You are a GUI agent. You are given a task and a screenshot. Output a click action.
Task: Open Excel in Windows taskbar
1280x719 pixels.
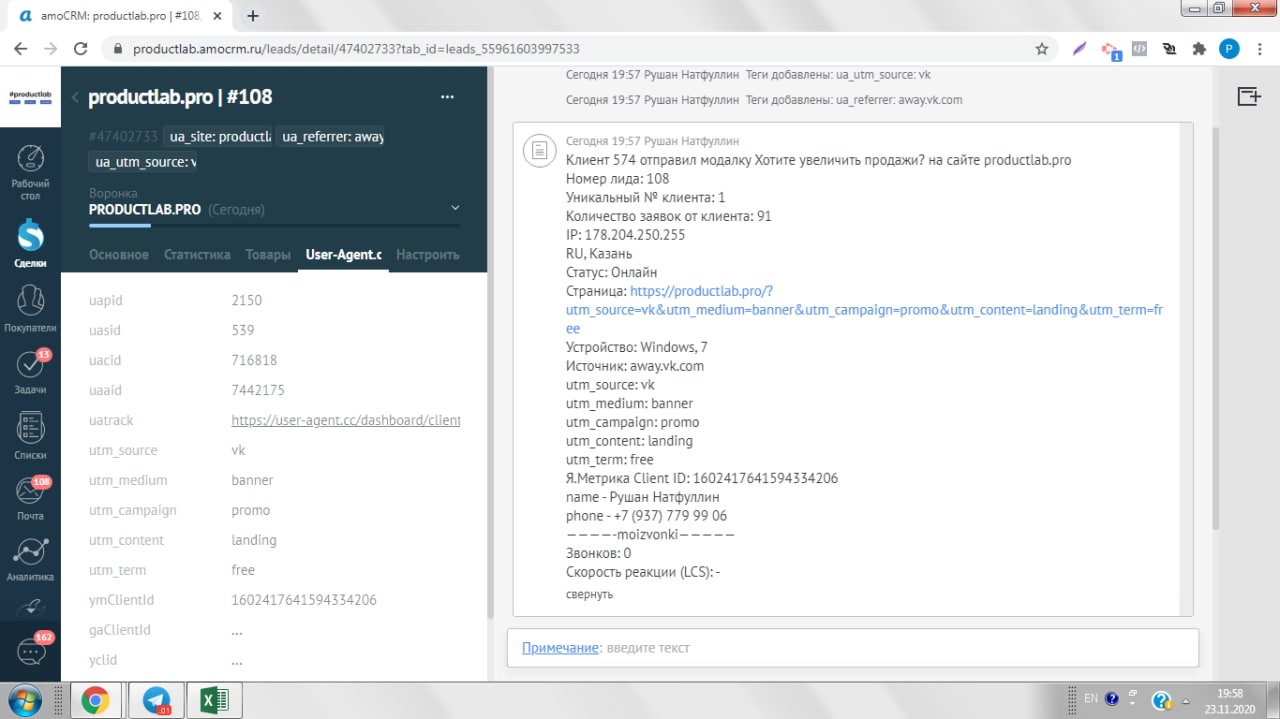pyautogui.click(x=214, y=700)
